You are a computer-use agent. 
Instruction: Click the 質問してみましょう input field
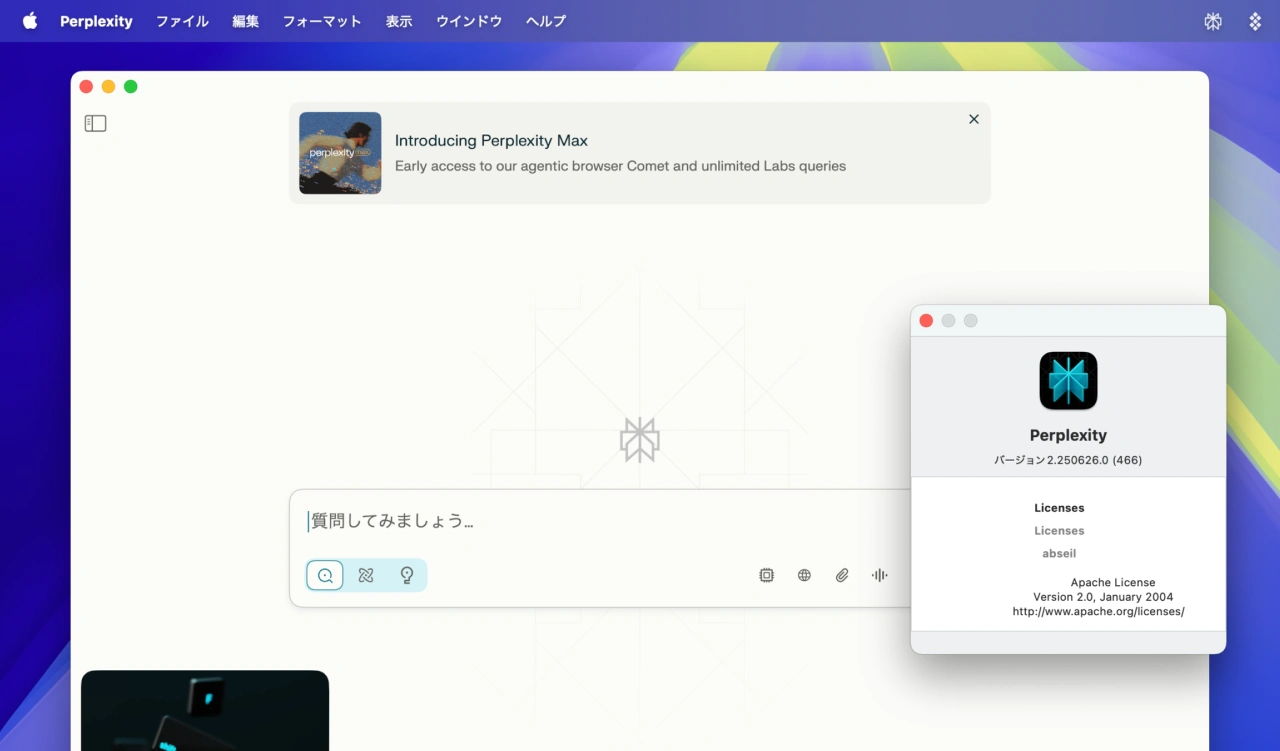click(600, 521)
